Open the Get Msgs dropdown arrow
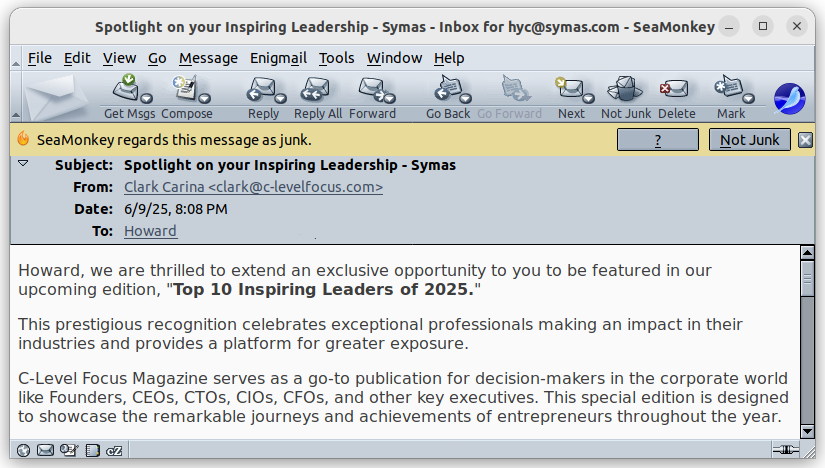The width and height of the screenshot is (825, 468). 147,98
